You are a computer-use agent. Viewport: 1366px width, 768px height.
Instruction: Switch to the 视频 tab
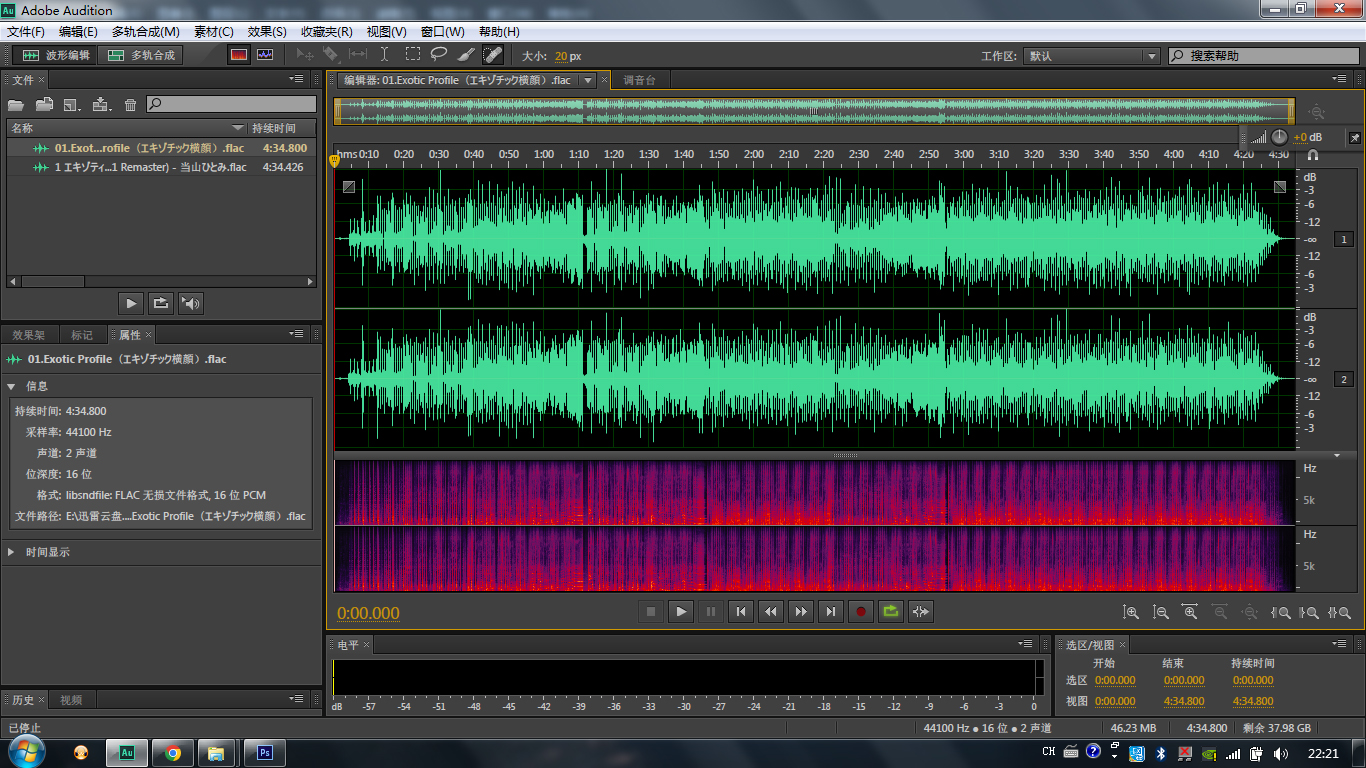[x=71, y=700]
